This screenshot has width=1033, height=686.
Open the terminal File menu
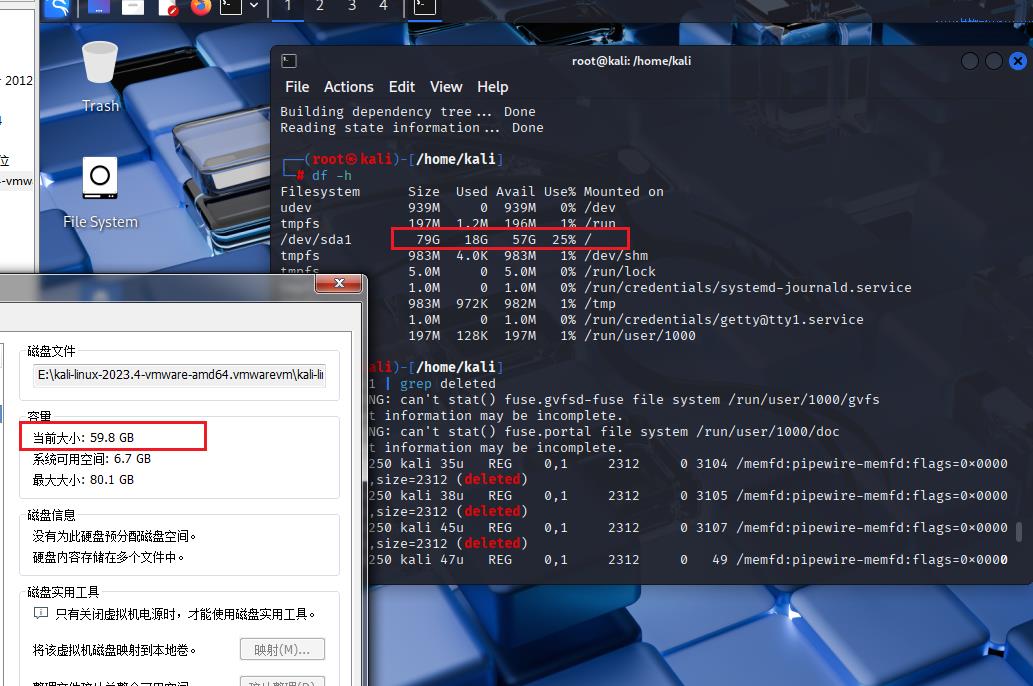[x=296, y=87]
